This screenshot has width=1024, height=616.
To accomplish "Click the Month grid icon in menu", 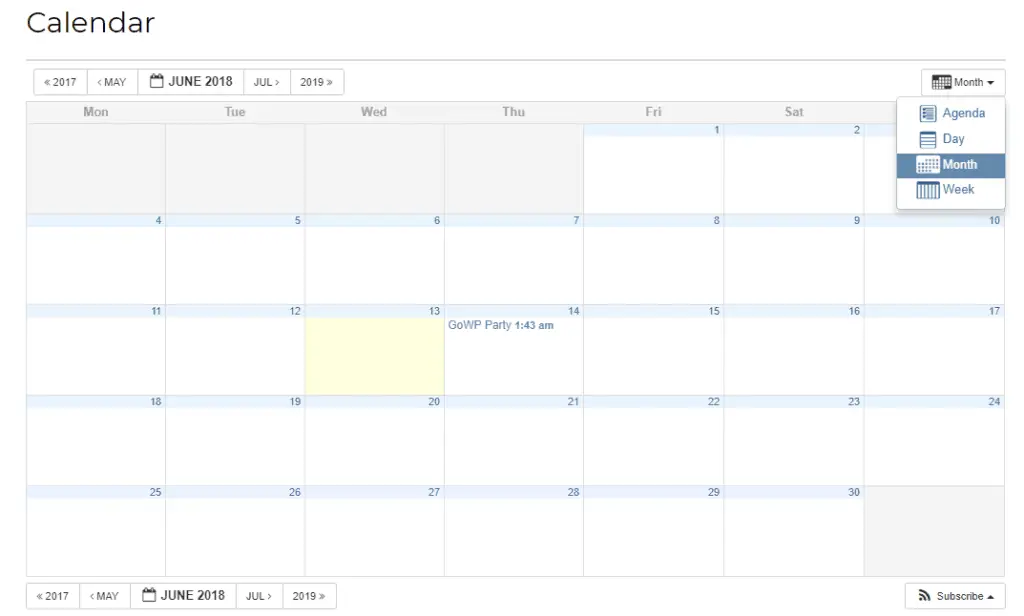I will tap(927, 165).
